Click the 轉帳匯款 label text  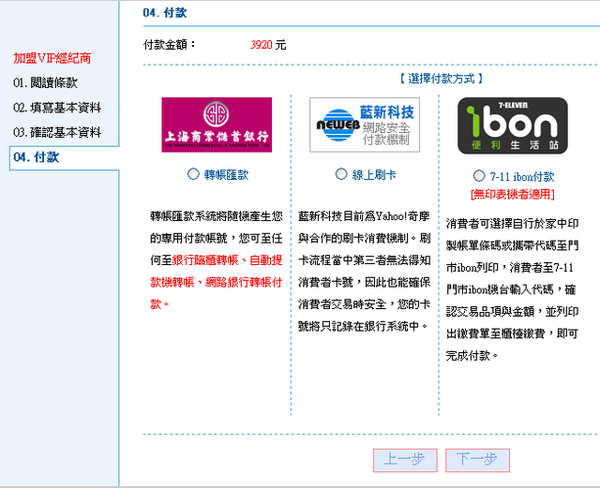pos(226,175)
